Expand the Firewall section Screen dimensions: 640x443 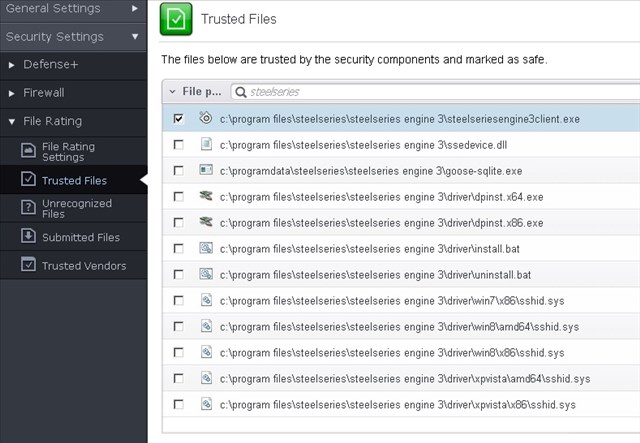[12, 93]
